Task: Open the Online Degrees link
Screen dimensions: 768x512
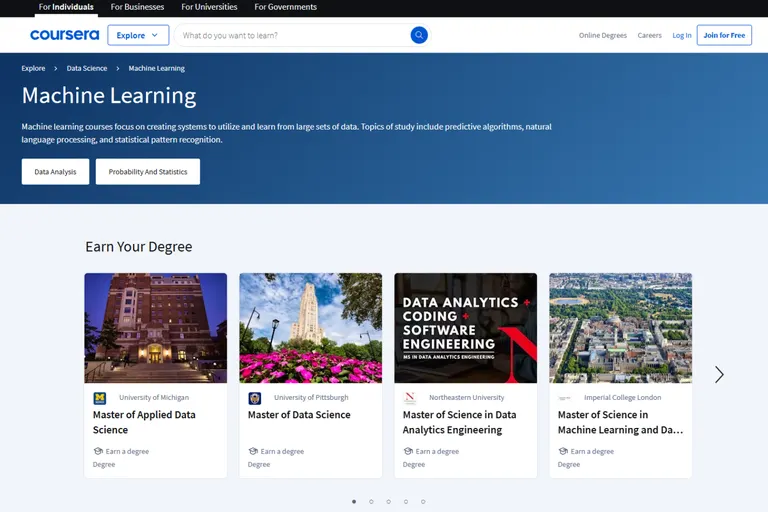Action: pos(602,35)
